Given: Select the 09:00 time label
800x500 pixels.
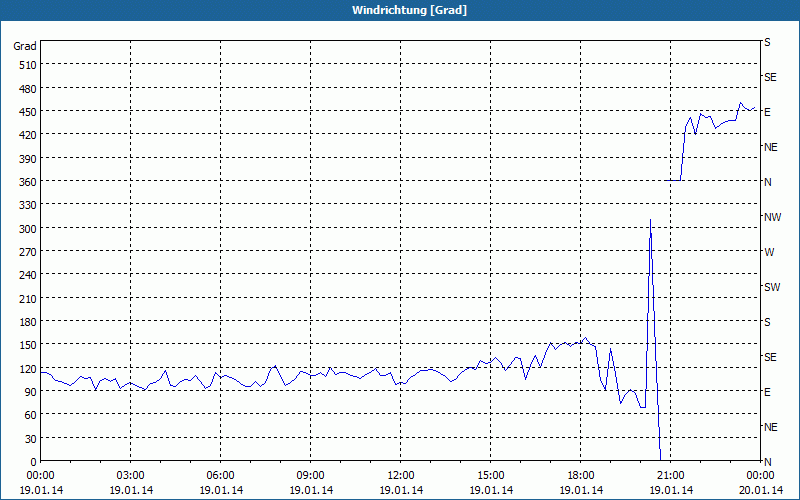Looking at the screenshot, I should click(311, 476).
